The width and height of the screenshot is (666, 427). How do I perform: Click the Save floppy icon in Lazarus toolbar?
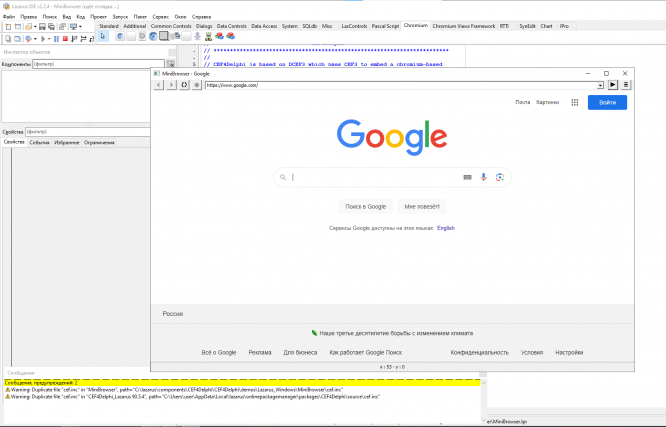42,26
